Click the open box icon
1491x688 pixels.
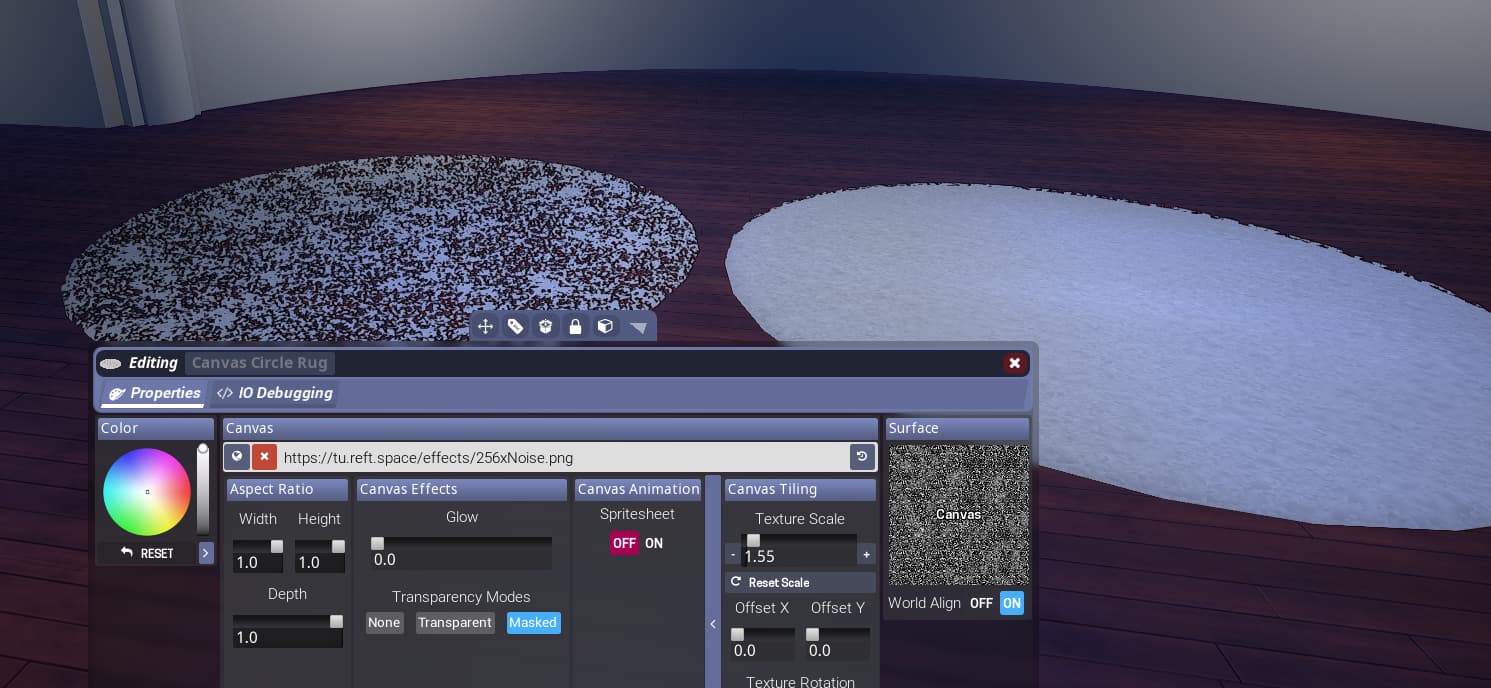[545, 326]
